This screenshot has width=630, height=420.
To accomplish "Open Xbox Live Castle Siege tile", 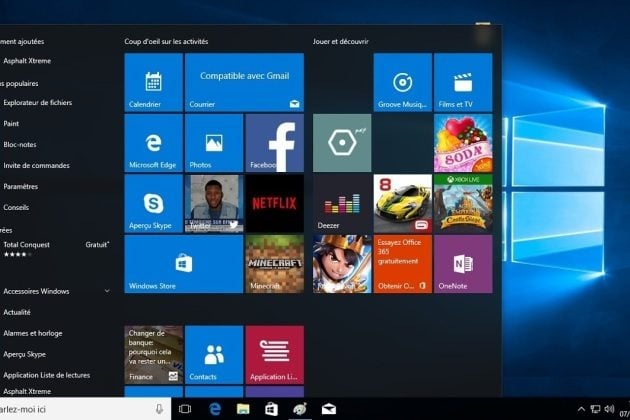I will pos(463,204).
